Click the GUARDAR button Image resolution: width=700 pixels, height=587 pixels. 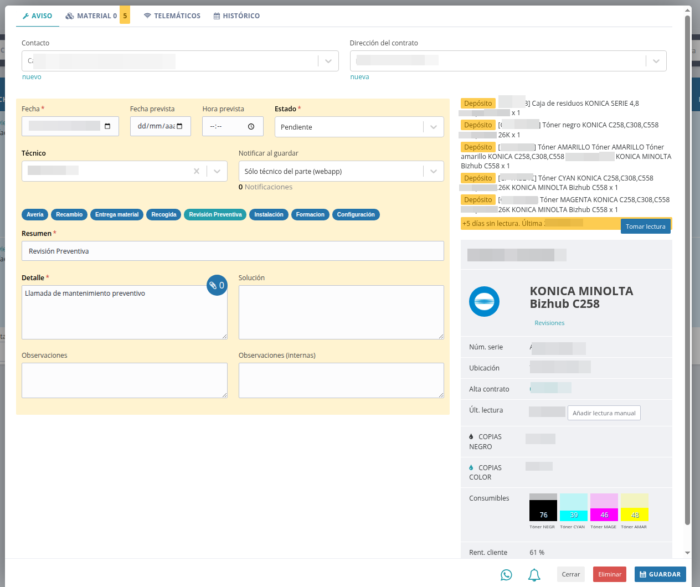point(660,575)
